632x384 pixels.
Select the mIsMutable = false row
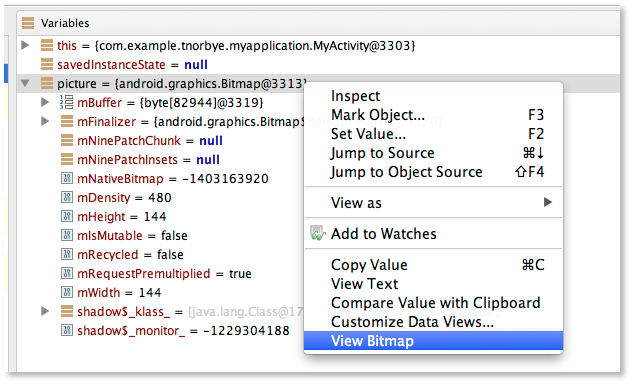click(x=160, y=235)
